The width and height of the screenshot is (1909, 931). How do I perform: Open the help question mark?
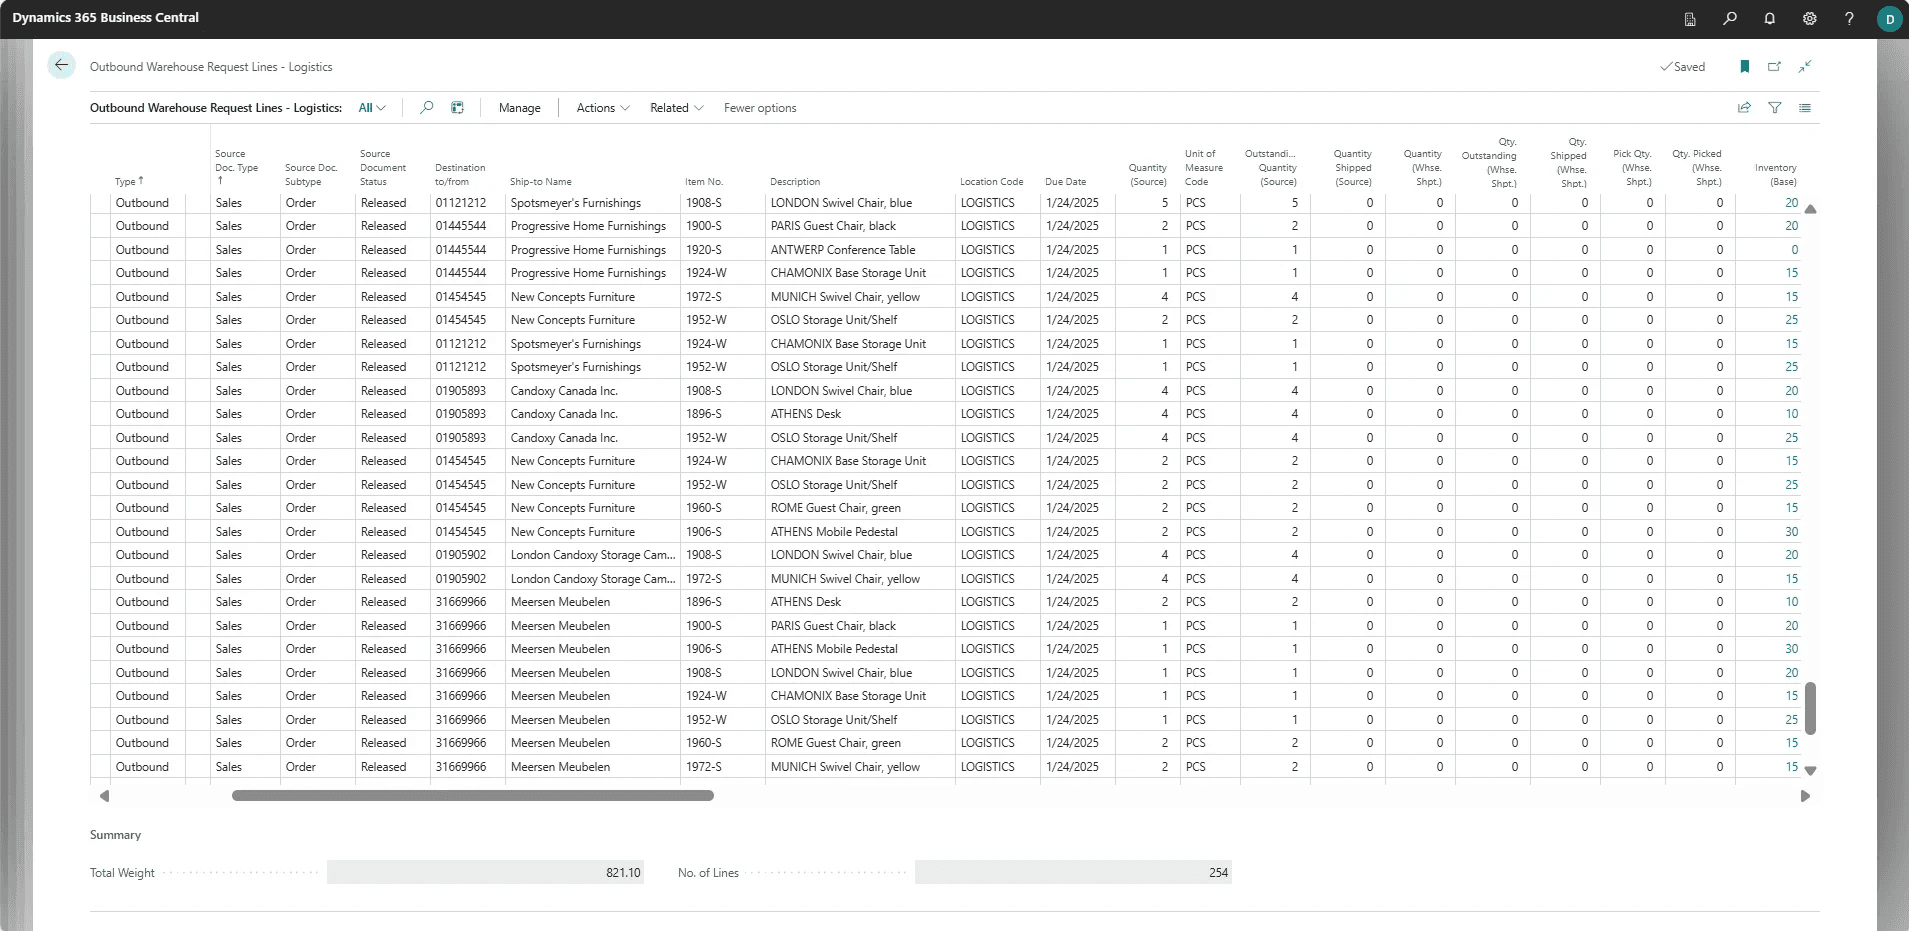(x=1849, y=19)
